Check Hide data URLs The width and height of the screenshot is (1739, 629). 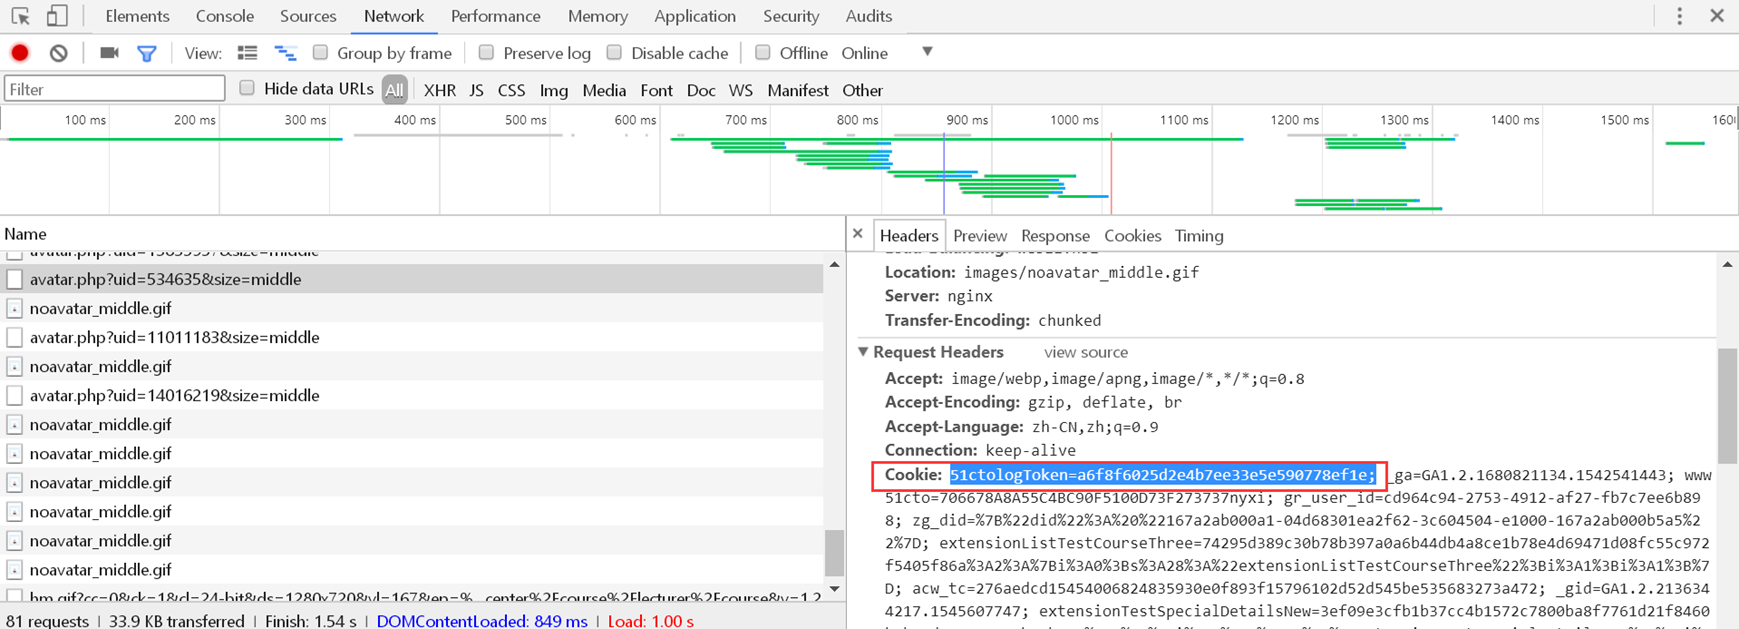[247, 88]
